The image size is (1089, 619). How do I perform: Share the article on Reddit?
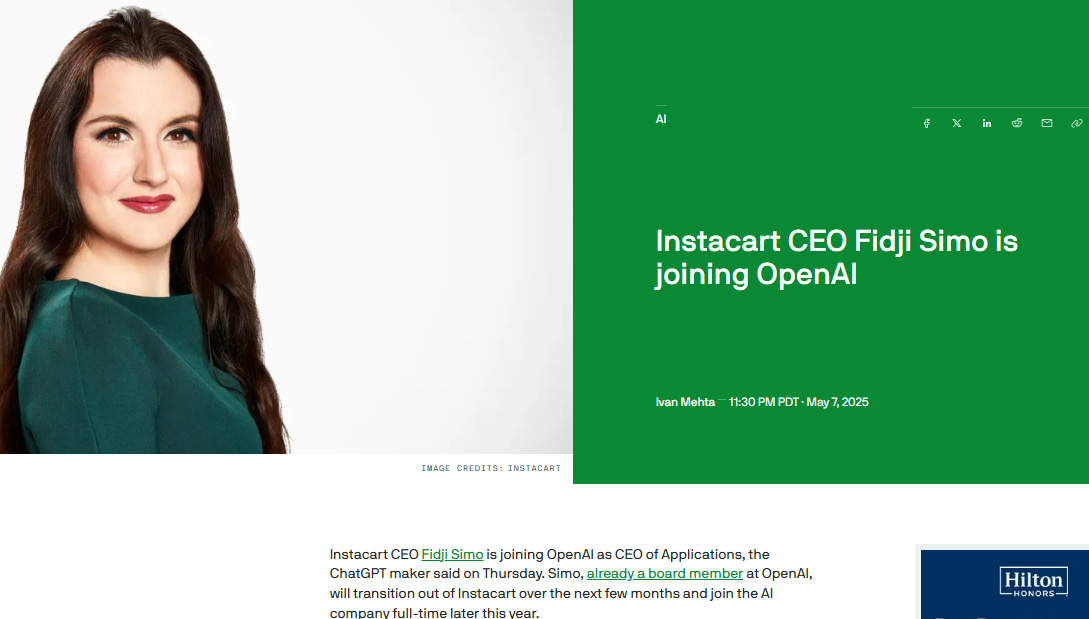click(1017, 123)
